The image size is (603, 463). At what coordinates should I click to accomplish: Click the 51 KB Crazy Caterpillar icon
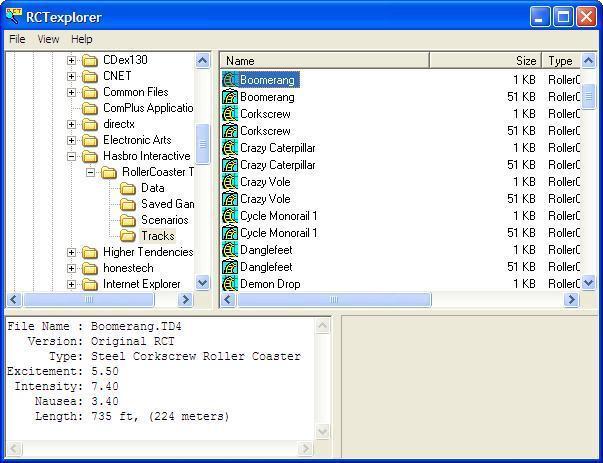coord(230,165)
